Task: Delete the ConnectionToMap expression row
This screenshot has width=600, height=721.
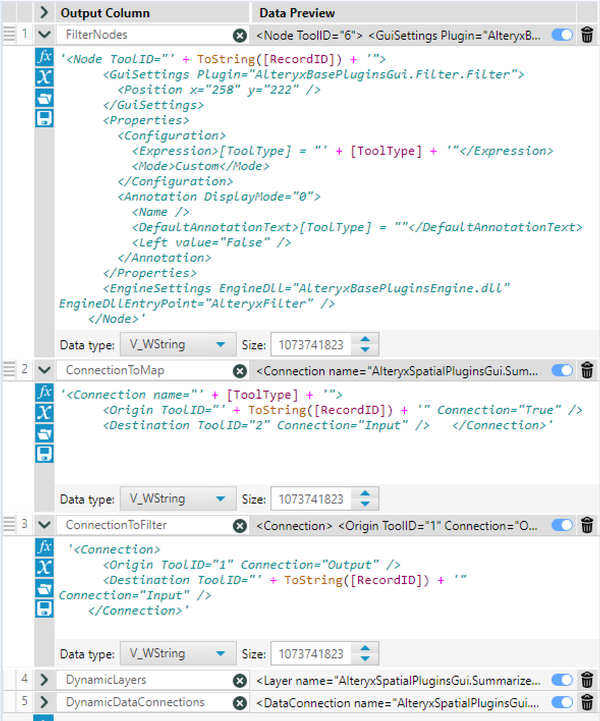Action: [x=587, y=370]
